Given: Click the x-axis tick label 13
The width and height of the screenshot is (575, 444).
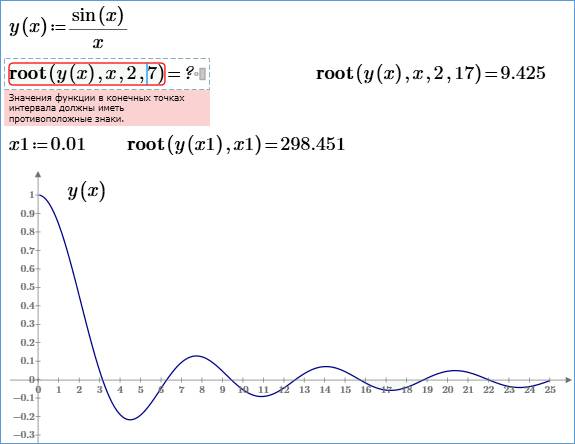Looking at the screenshot, I should coord(304,390).
